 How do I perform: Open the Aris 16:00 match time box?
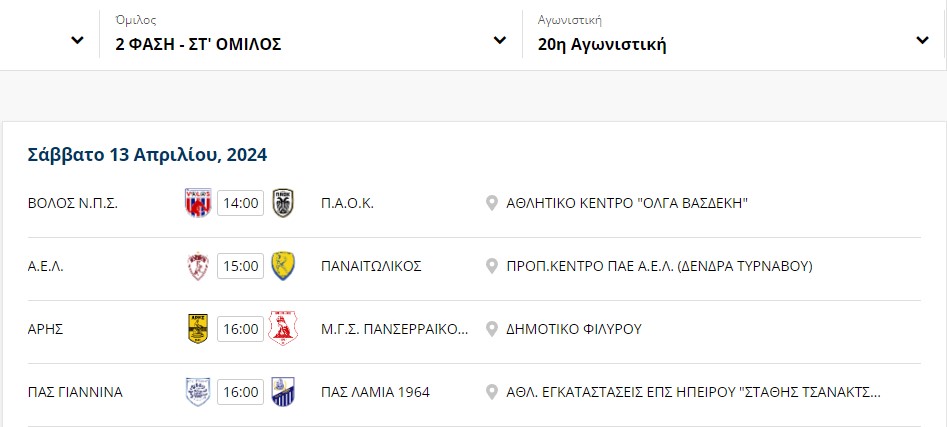pos(240,329)
